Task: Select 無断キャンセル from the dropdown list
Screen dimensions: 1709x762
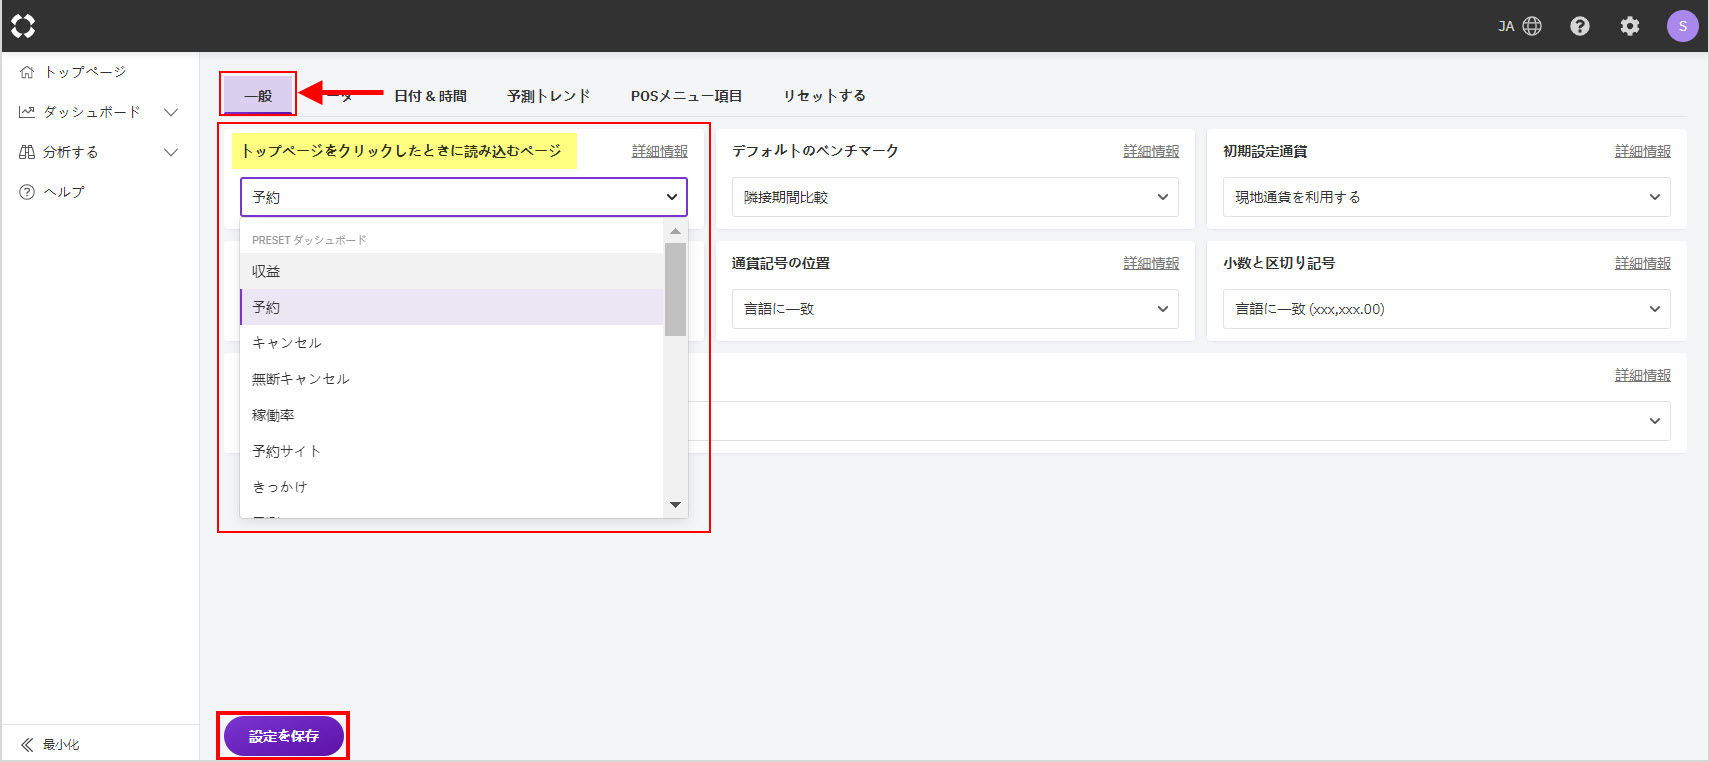Action: tap(452, 379)
